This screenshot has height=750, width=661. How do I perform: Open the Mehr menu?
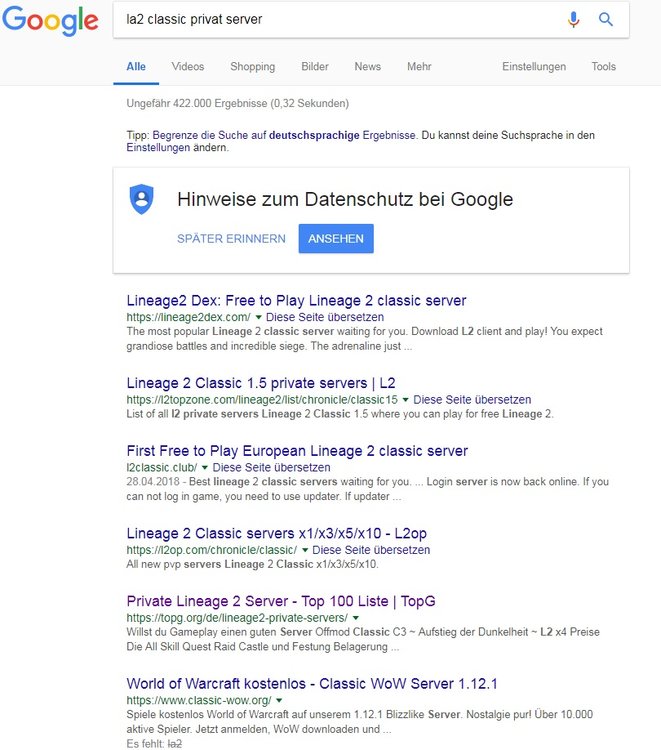419,67
